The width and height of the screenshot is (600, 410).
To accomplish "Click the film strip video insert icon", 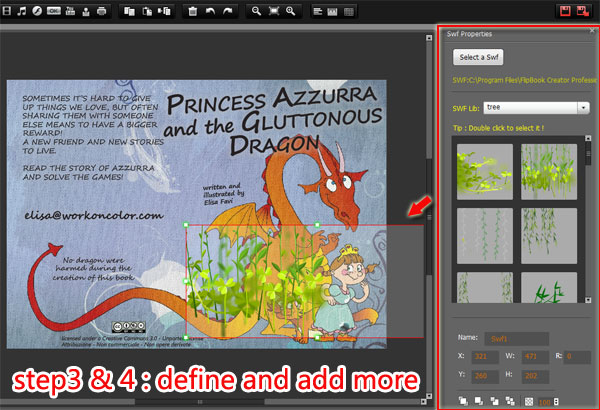I will pos(6,11).
